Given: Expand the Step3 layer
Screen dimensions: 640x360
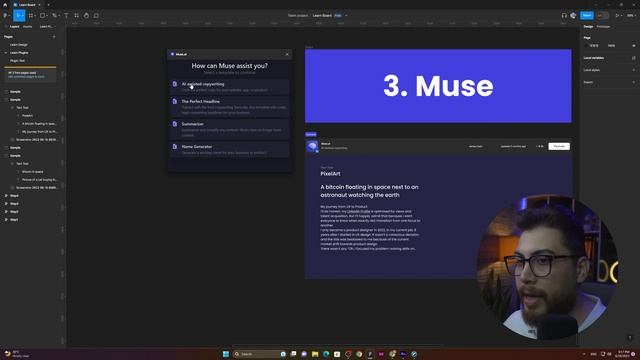Looking at the screenshot, I should point(6,203).
